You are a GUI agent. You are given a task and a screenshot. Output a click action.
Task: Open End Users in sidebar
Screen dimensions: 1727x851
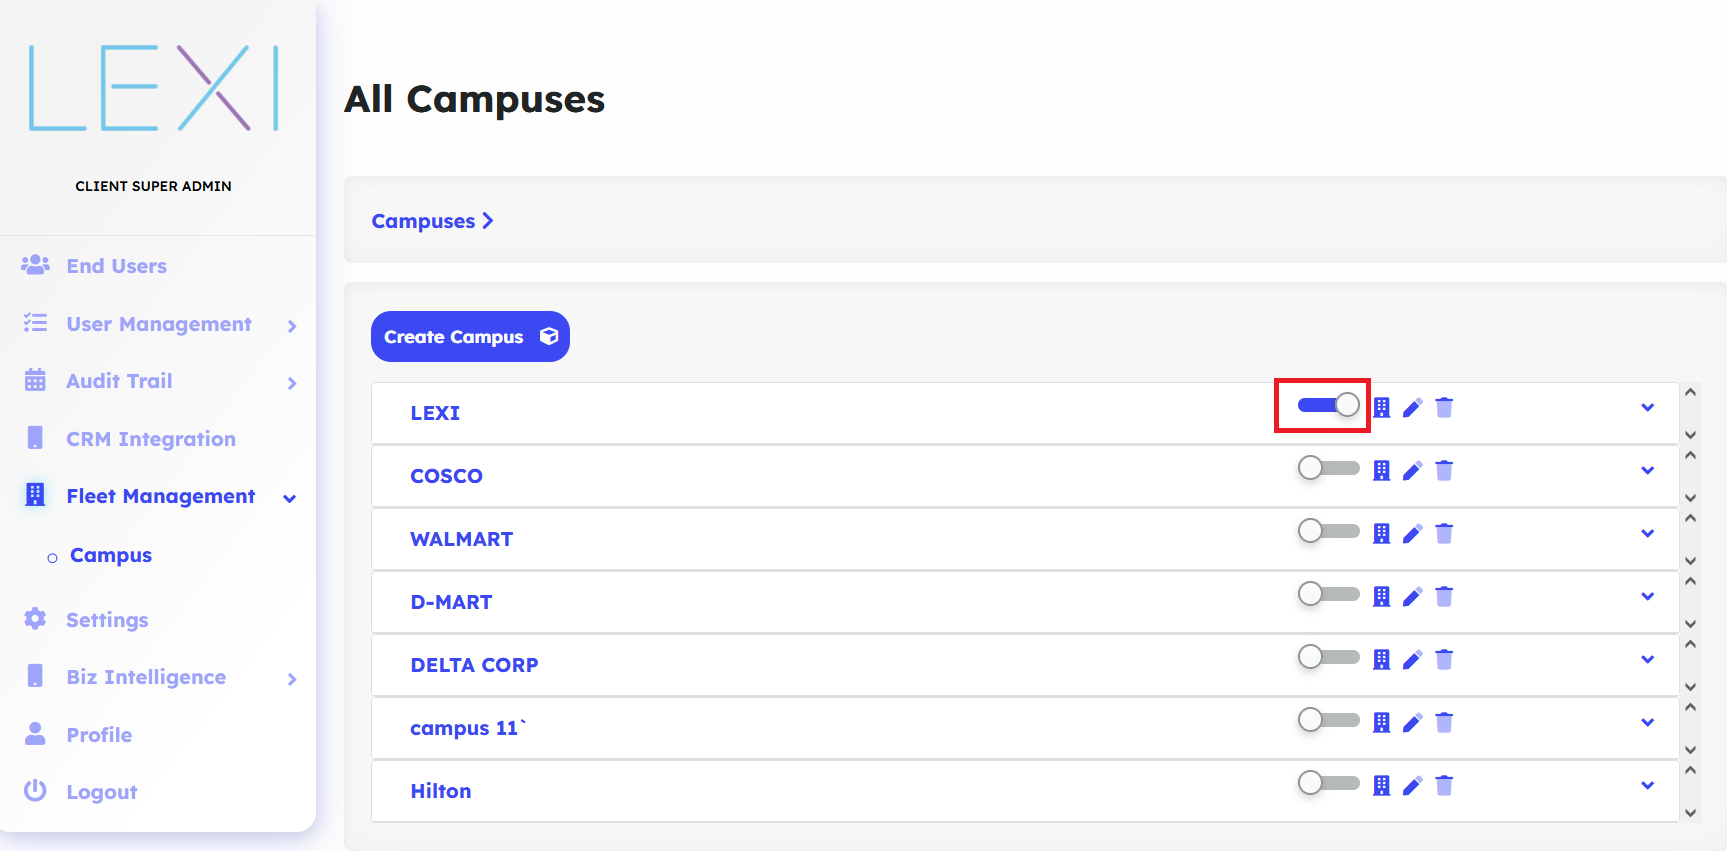click(x=116, y=266)
